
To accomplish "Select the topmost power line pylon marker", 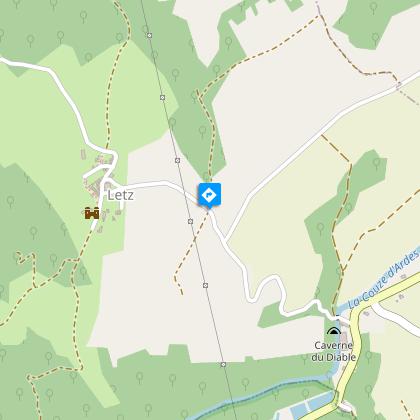I will click(150, 35).
